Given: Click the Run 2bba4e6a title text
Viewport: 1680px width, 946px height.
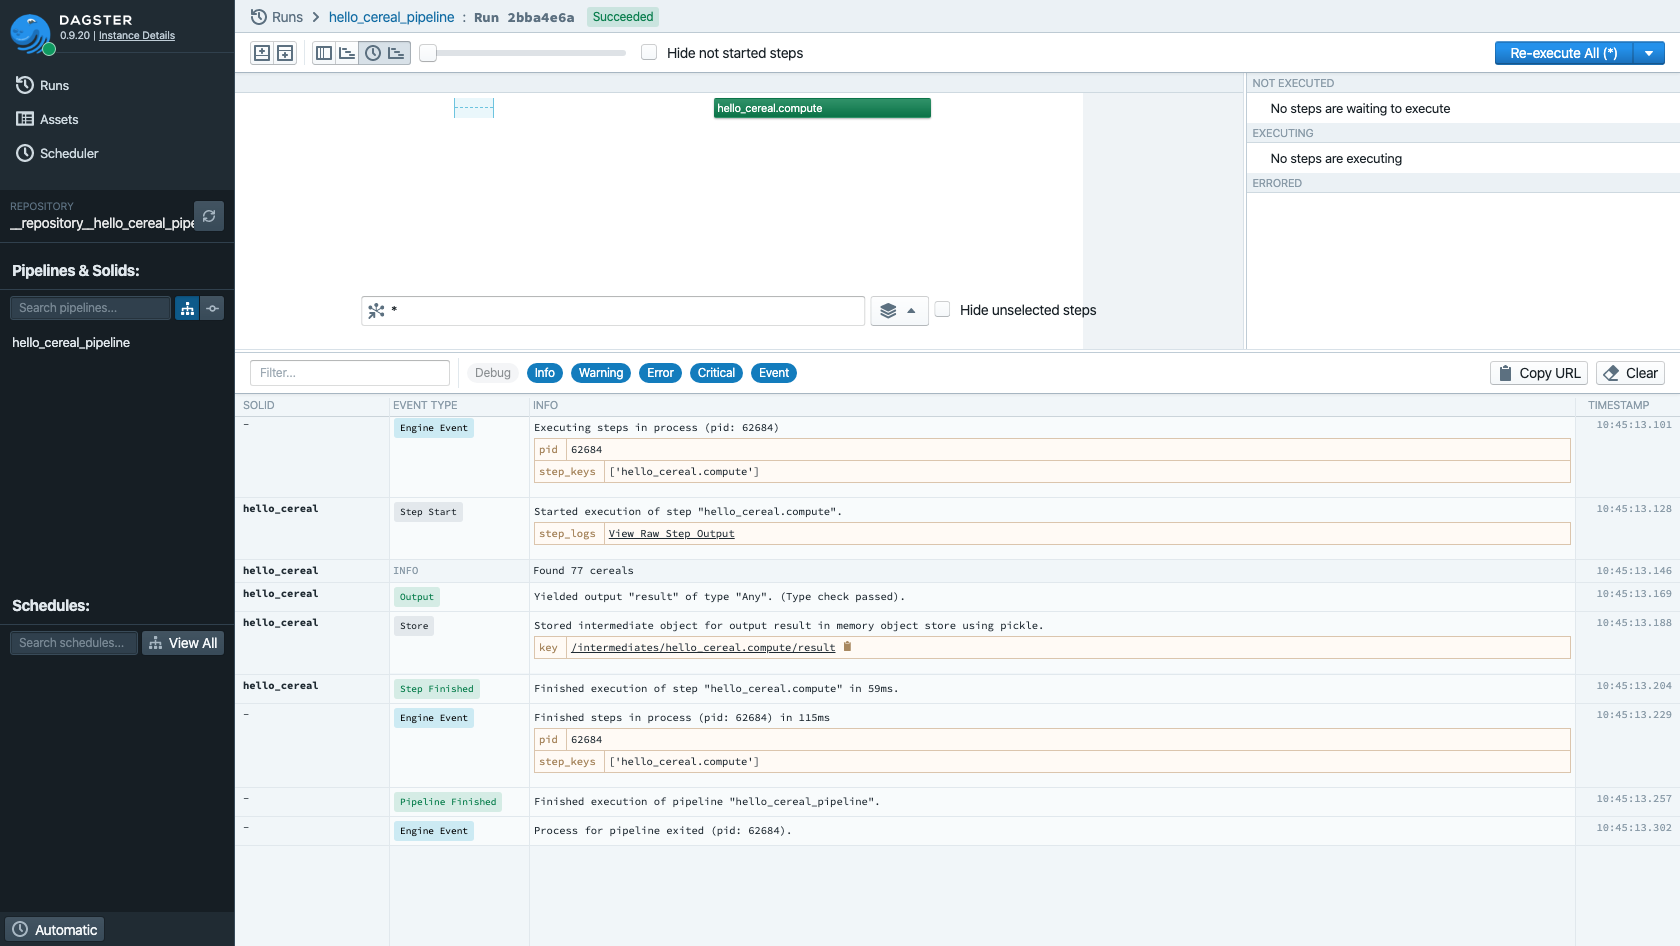Looking at the screenshot, I should (524, 17).
